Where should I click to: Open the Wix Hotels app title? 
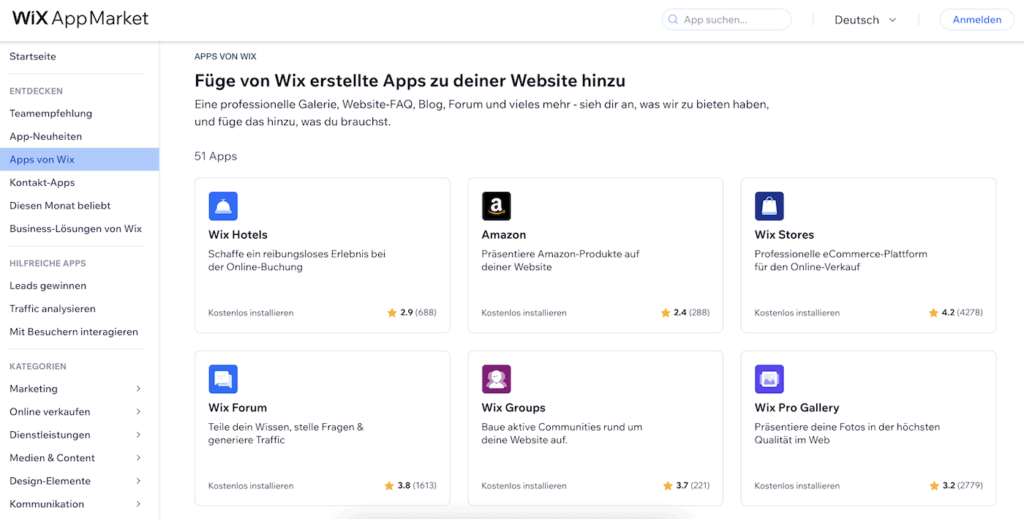pyautogui.click(x=238, y=235)
